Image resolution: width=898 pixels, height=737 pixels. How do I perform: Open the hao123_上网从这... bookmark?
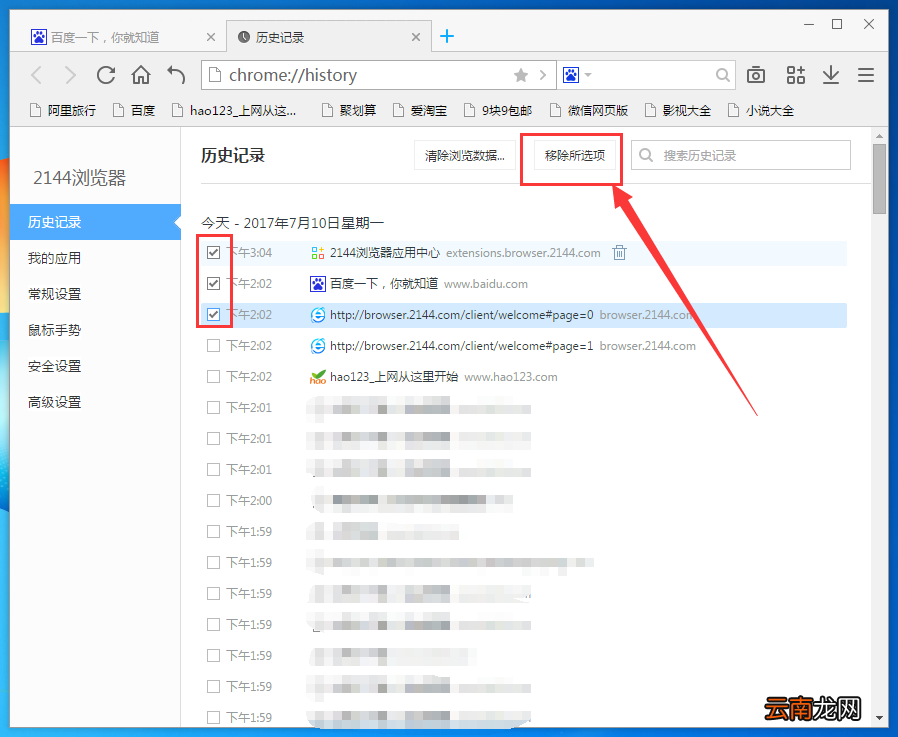(234, 111)
